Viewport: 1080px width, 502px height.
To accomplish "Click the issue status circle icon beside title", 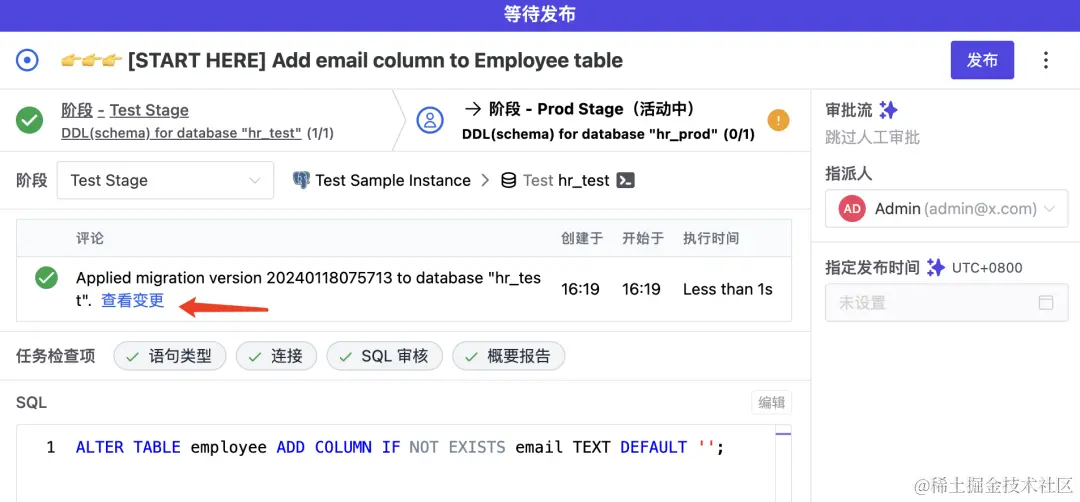I will tap(27, 61).
